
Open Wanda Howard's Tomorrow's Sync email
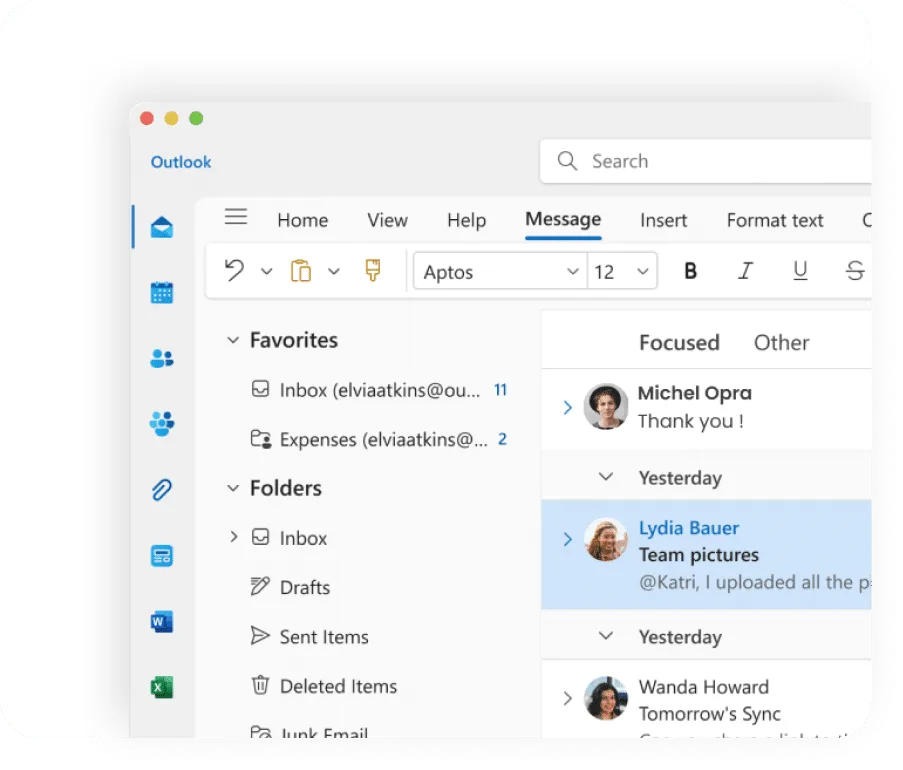tap(707, 700)
